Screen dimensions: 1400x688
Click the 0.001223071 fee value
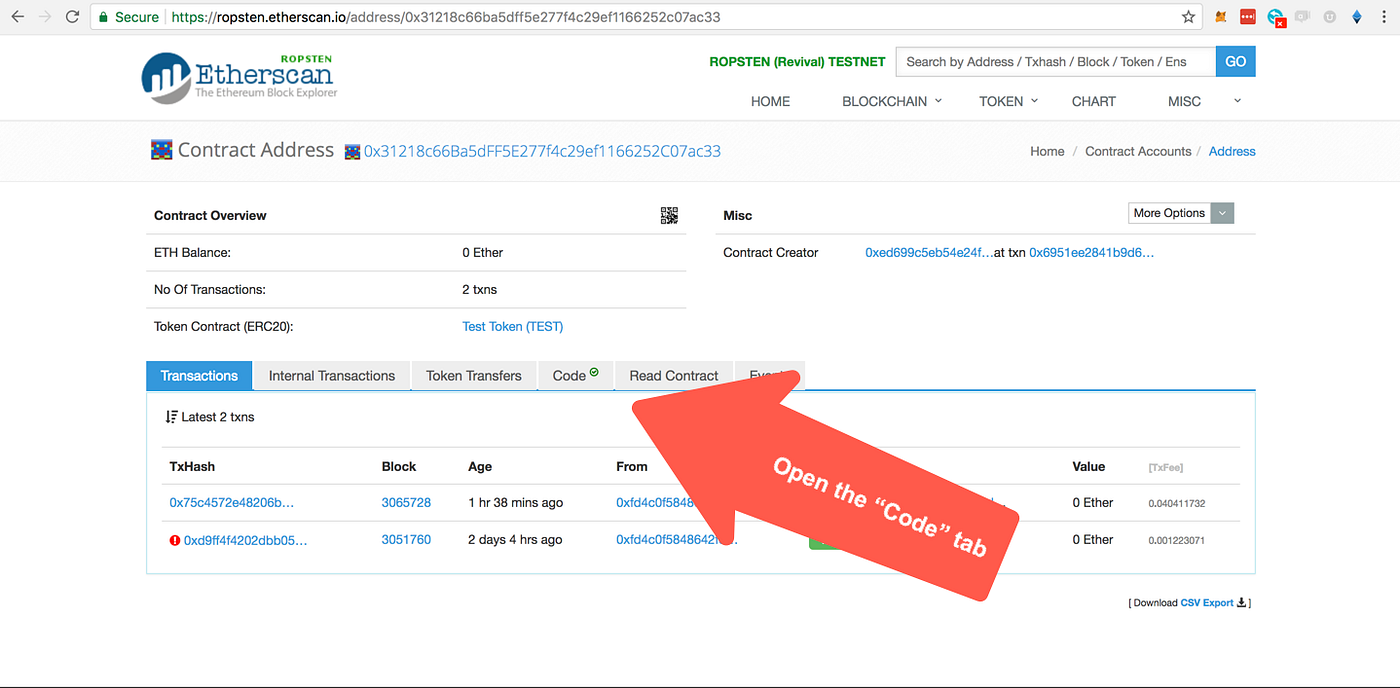(x=1177, y=541)
